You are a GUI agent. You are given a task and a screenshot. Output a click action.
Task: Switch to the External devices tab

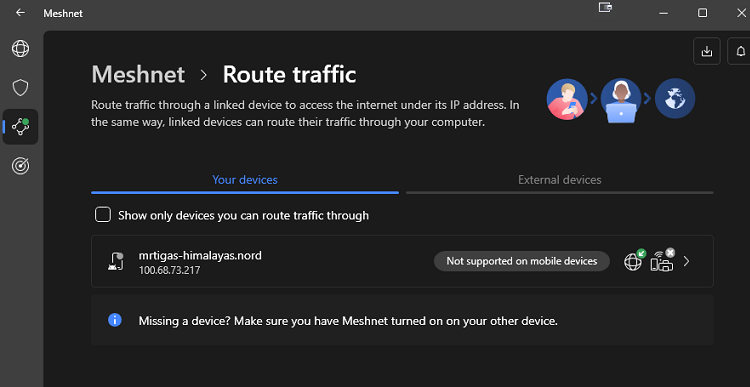point(560,180)
